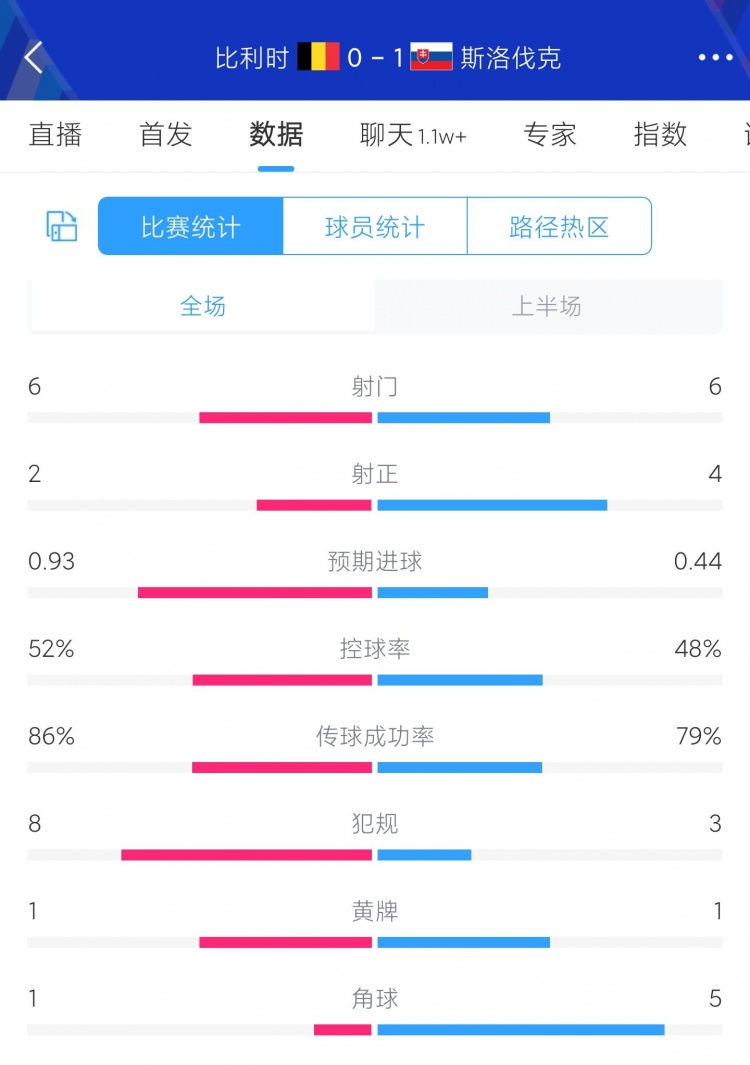Screen dimensions: 750x1065
Task: Open the three-dot more options menu
Action: pos(715,57)
